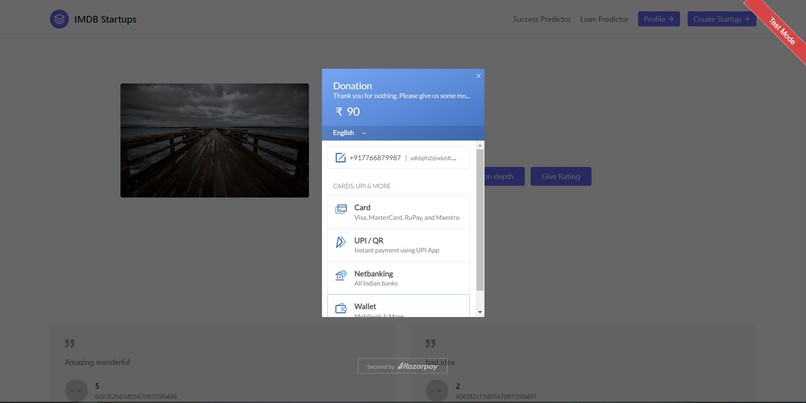Click the Donation title text
The width and height of the screenshot is (806, 403).
coord(353,86)
